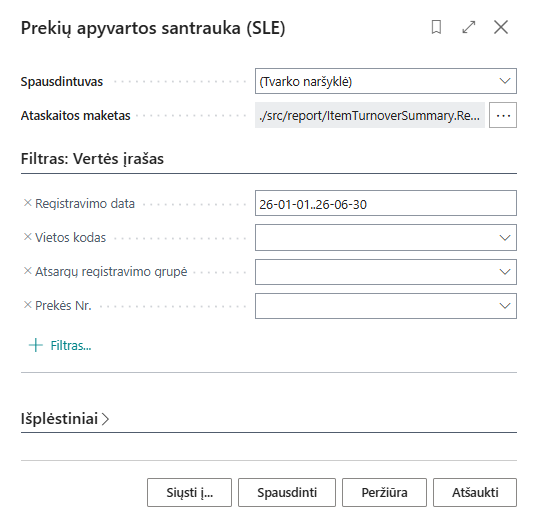Click the expand to full screen arrows icon
The height and width of the screenshot is (528, 538).
click(469, 27)
